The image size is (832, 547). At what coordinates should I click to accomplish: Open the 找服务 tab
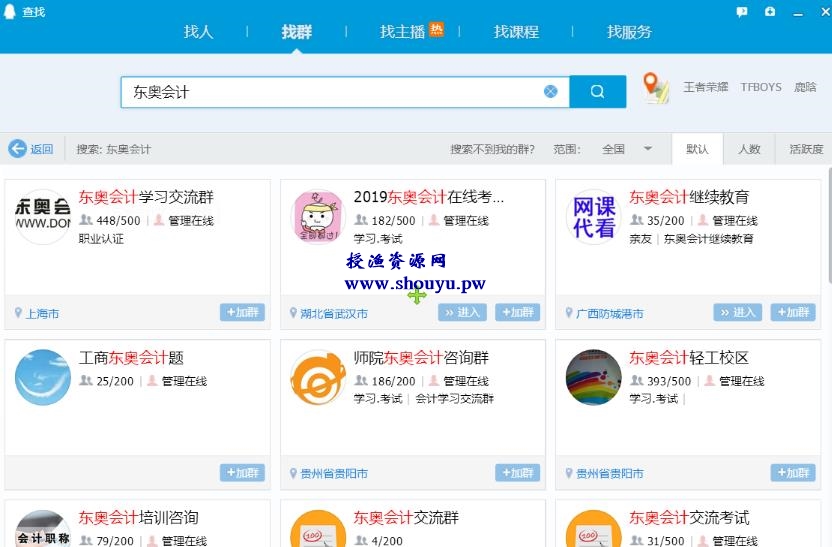coord(629,32)
